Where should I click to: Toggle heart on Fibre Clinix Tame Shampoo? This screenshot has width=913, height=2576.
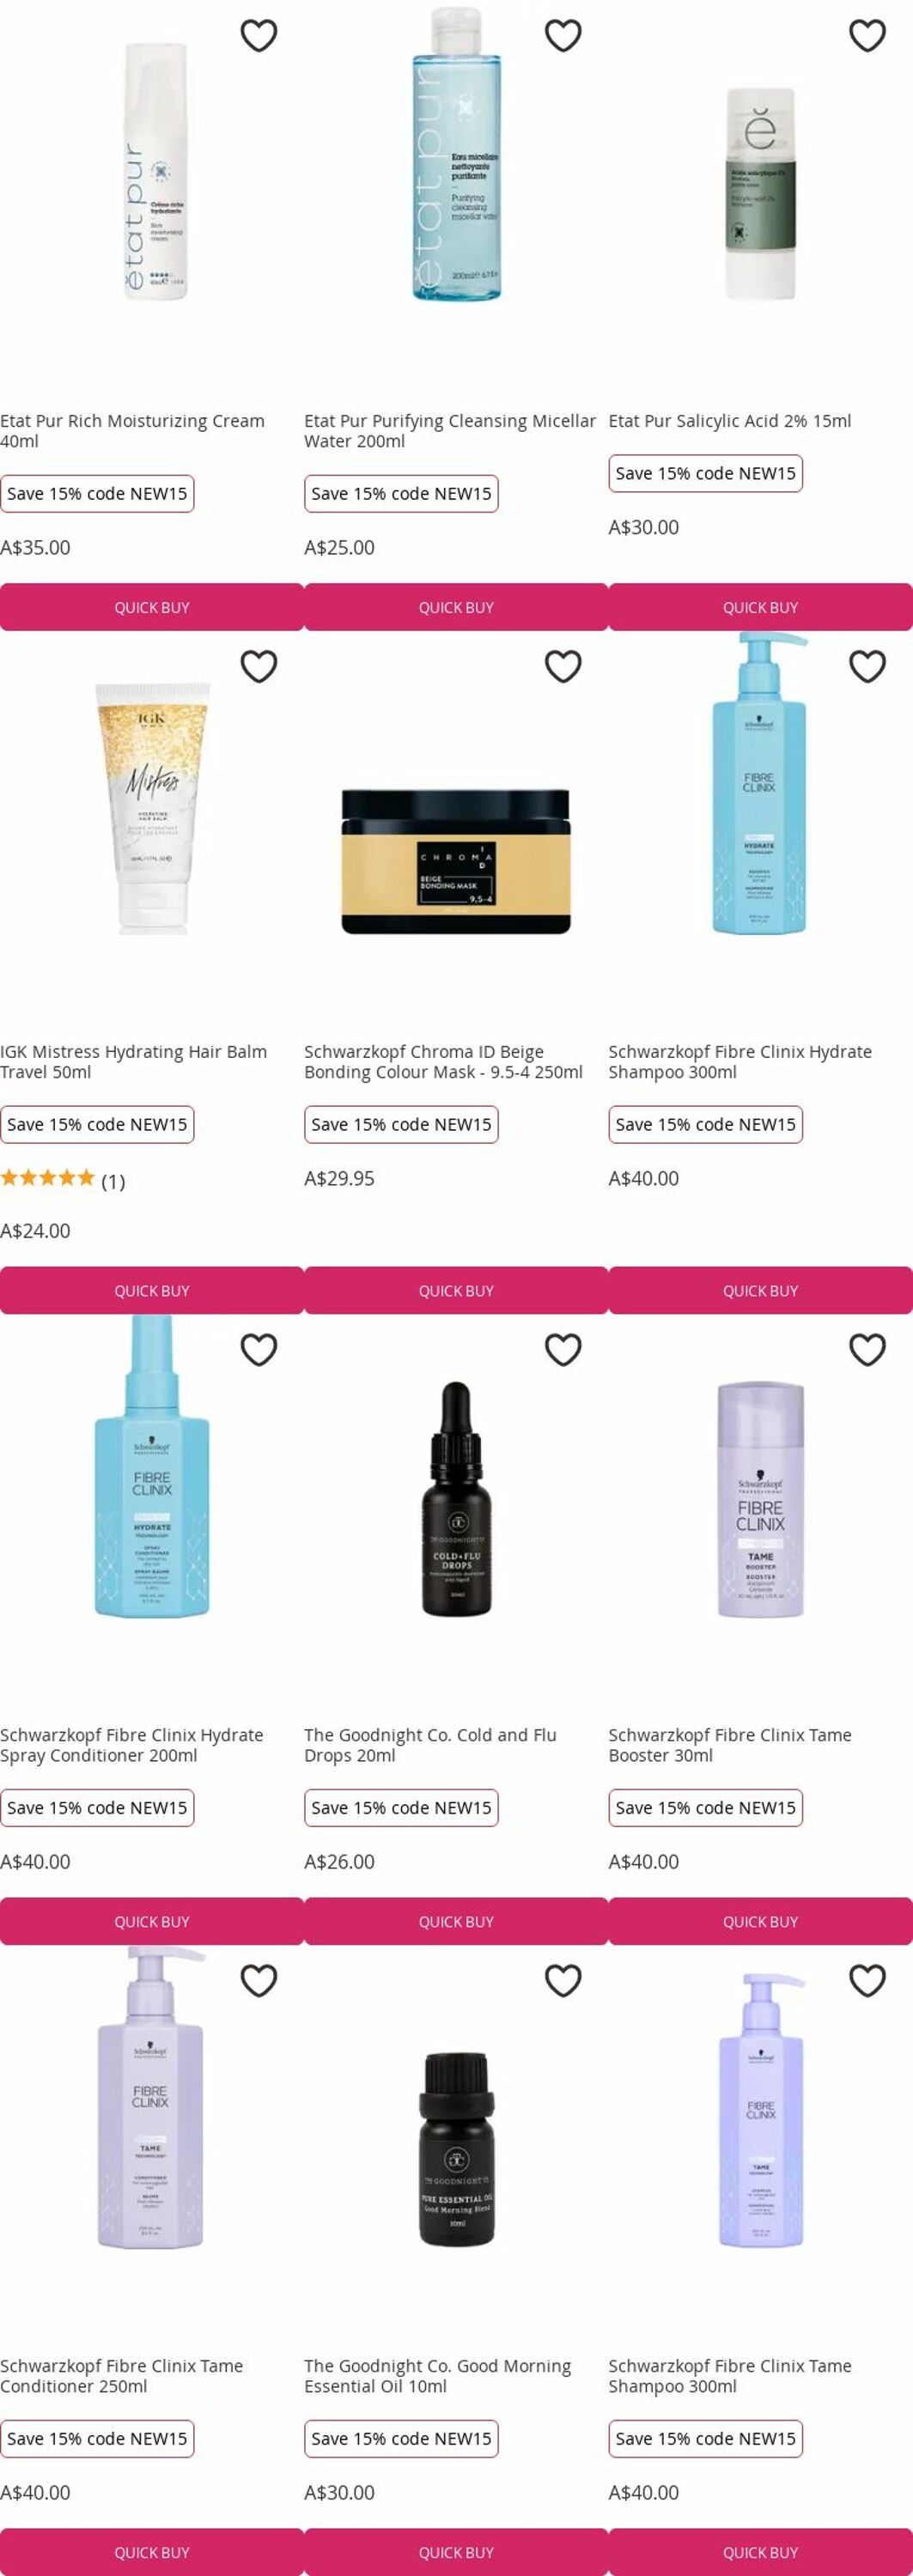point(867,1981)
